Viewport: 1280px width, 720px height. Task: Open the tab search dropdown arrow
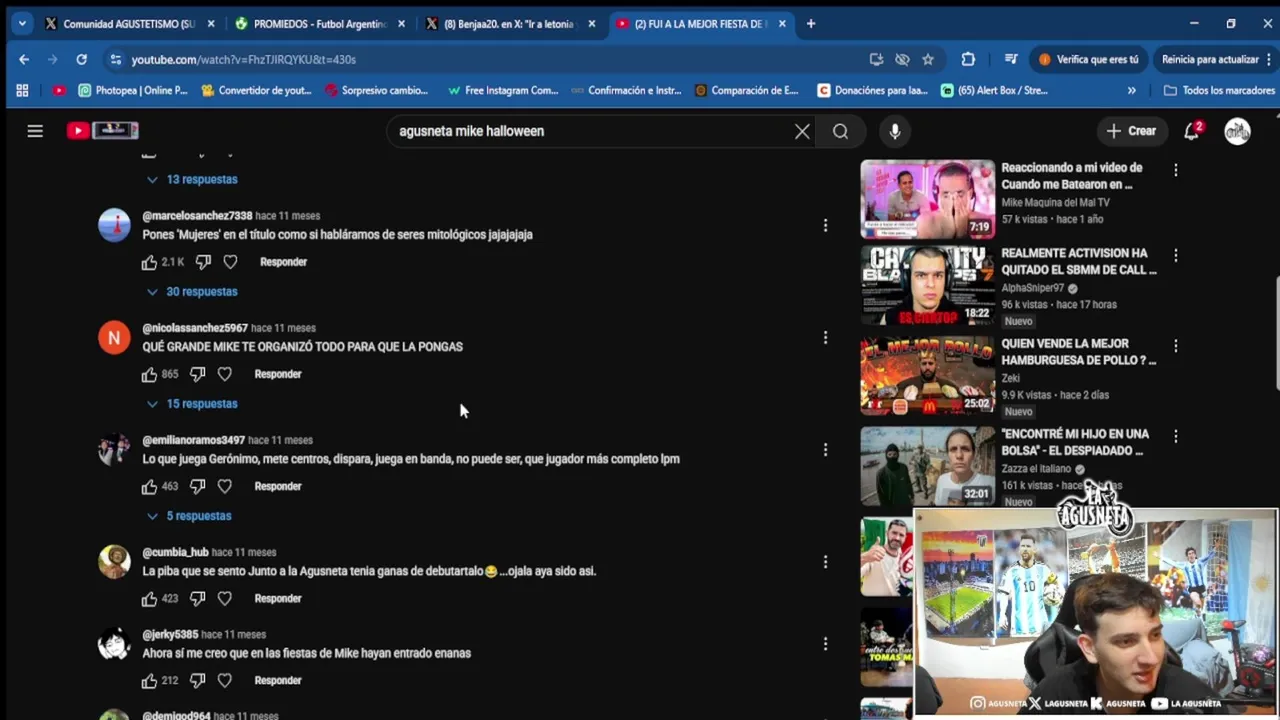22,24
